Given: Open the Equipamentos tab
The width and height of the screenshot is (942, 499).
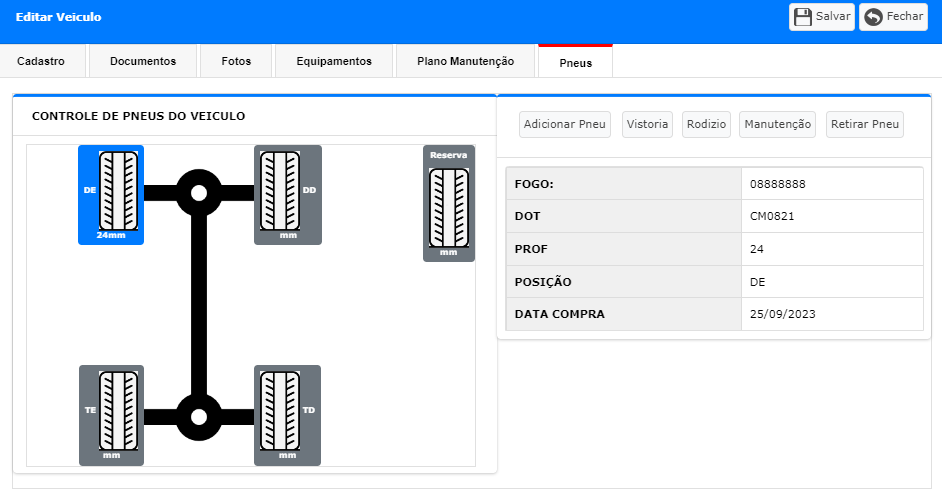Looking at the screenshot, I should coord(334,61).
